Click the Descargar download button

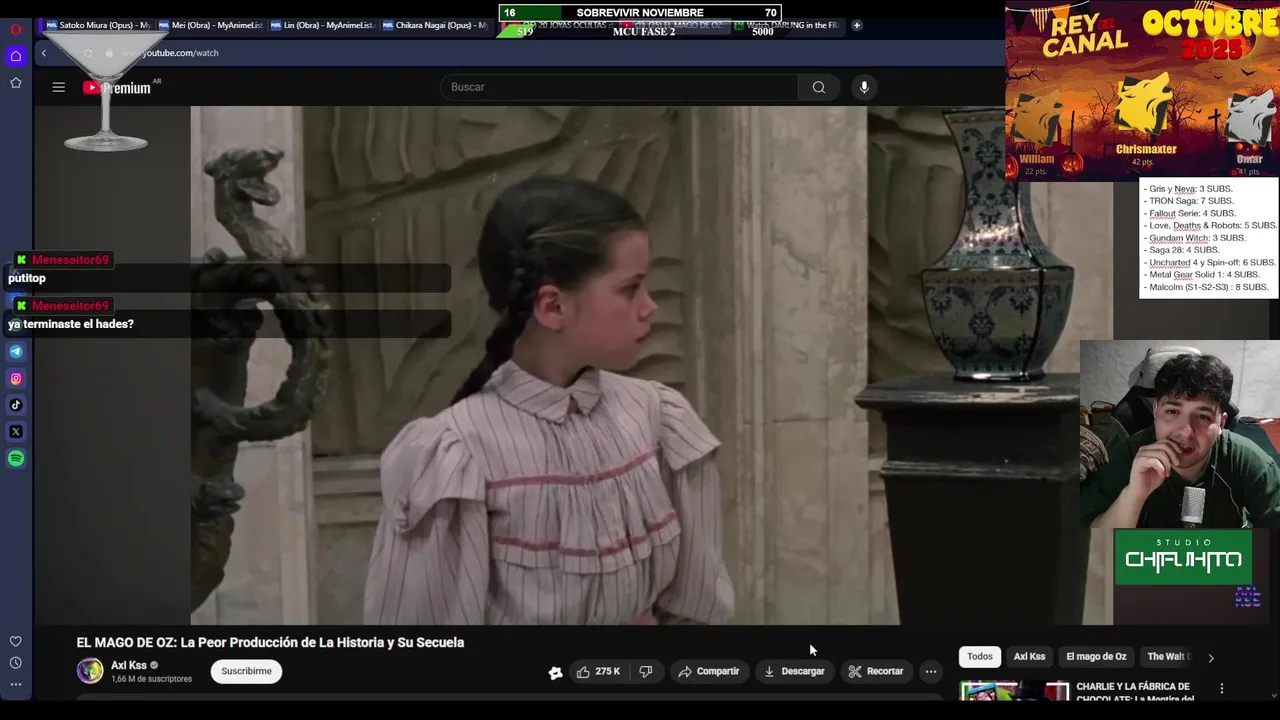coord(794,672)
